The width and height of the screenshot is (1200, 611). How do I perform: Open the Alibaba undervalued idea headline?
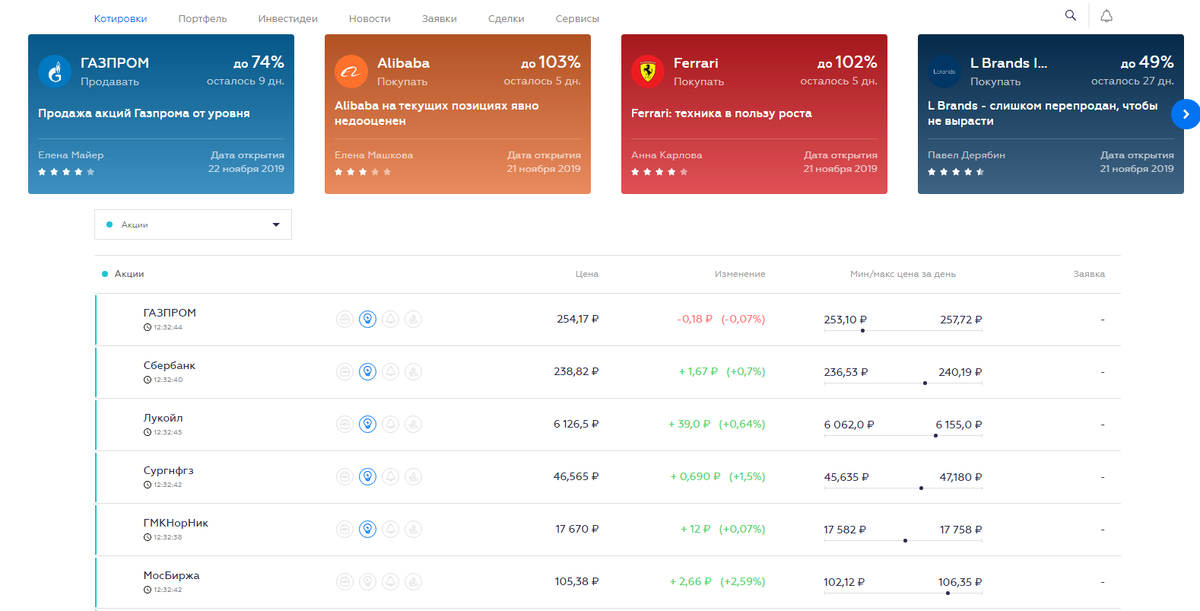click(x=437, y=113)
